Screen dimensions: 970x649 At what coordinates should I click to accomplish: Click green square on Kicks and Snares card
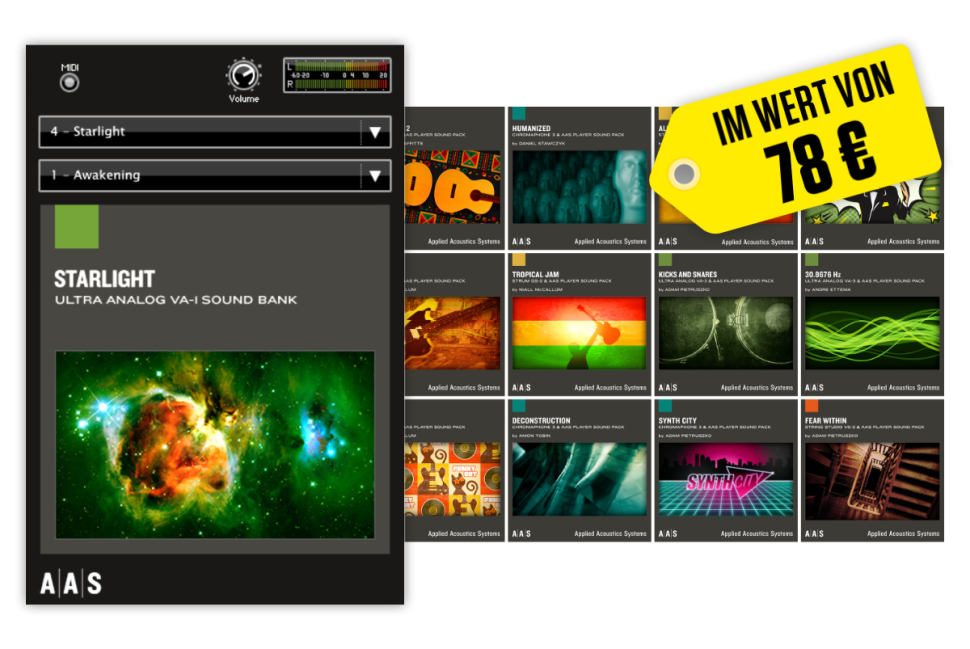tap(666, 259)
